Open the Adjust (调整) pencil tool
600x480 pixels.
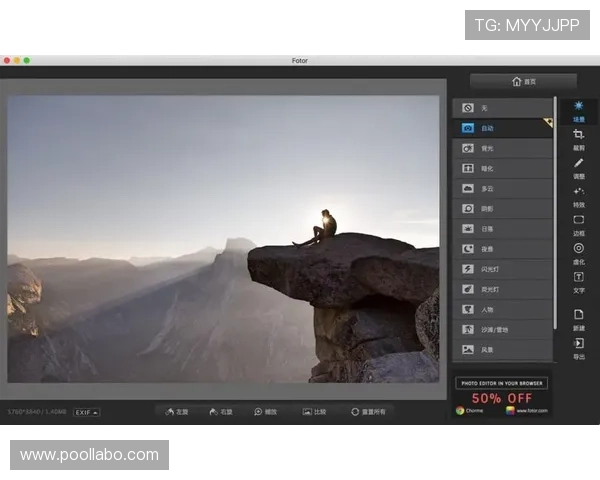pos(578,167)
